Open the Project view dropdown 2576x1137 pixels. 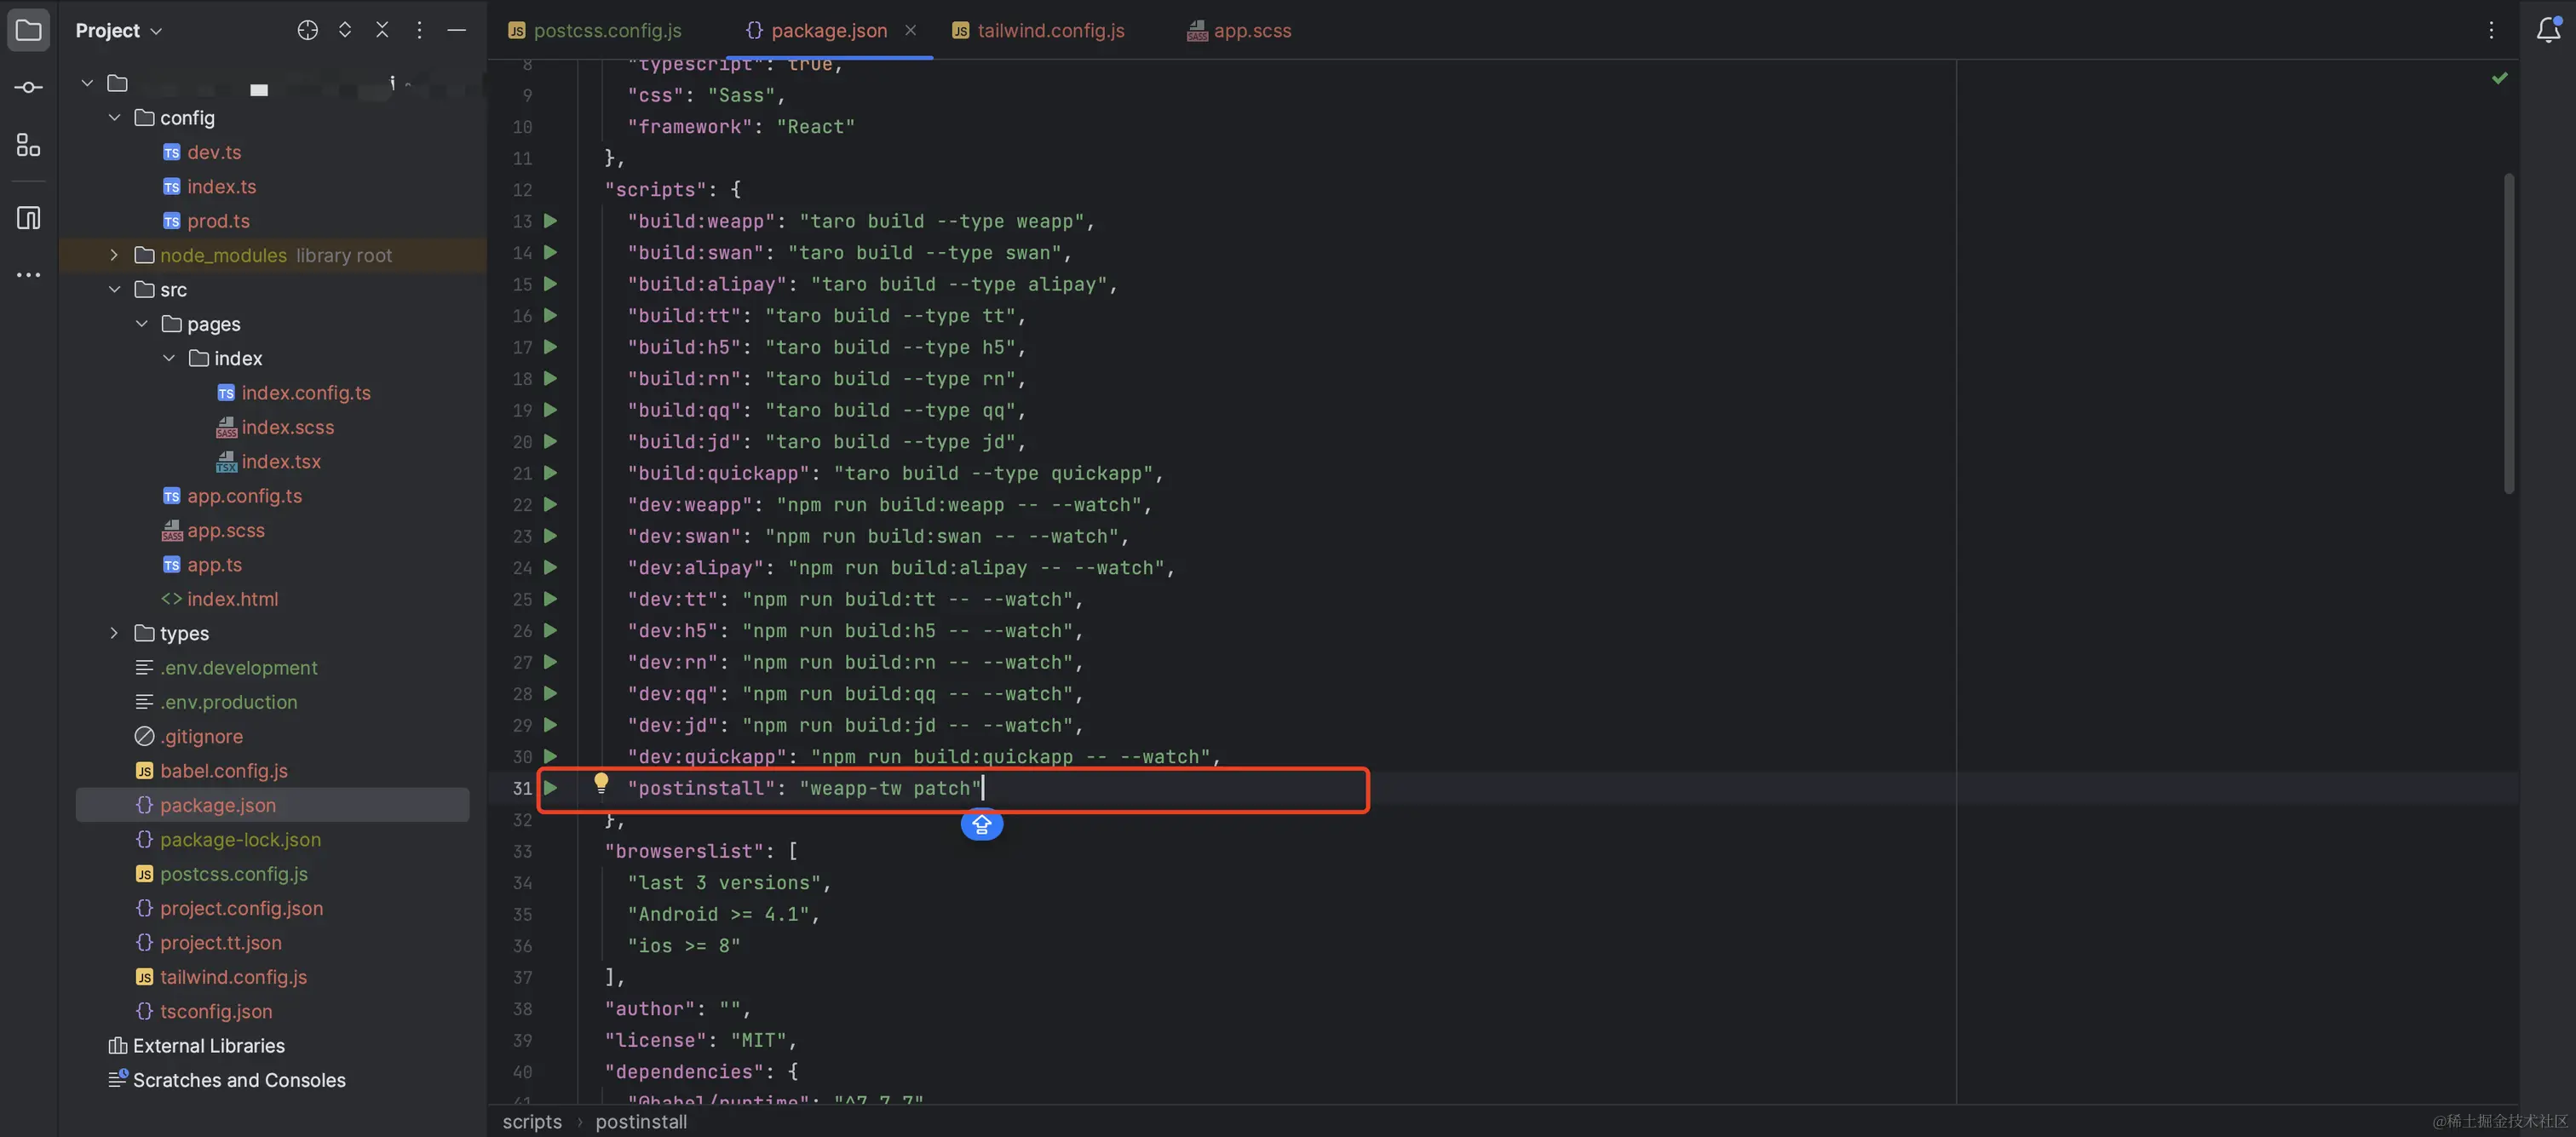pyautogui.click(x=118, y=30)
